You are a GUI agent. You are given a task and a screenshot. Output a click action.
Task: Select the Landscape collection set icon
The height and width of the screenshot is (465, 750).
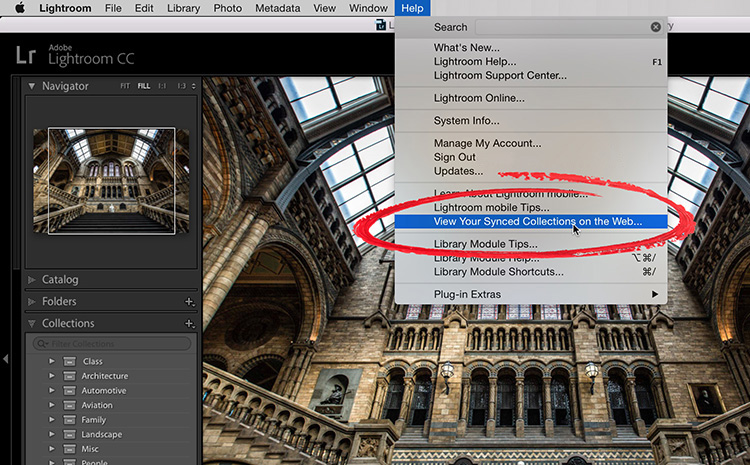click(69, 434)
